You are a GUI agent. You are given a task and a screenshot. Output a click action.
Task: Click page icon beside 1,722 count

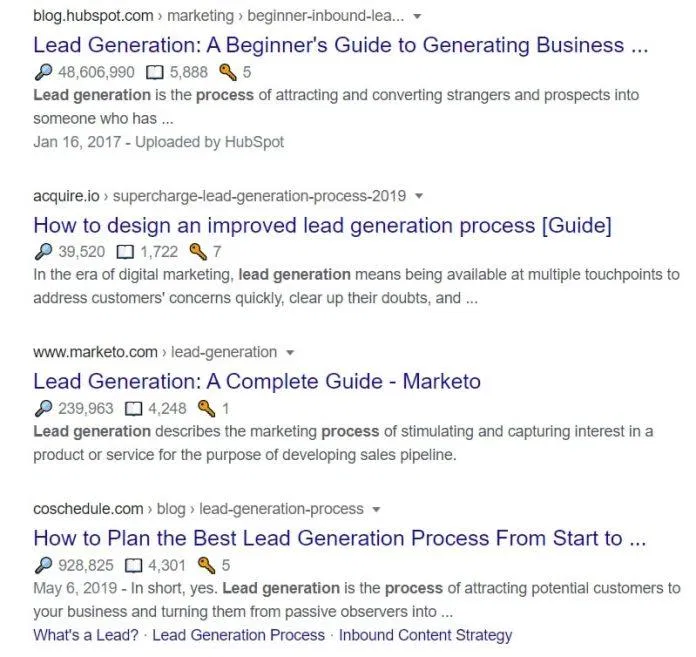[x=124, y=251]
